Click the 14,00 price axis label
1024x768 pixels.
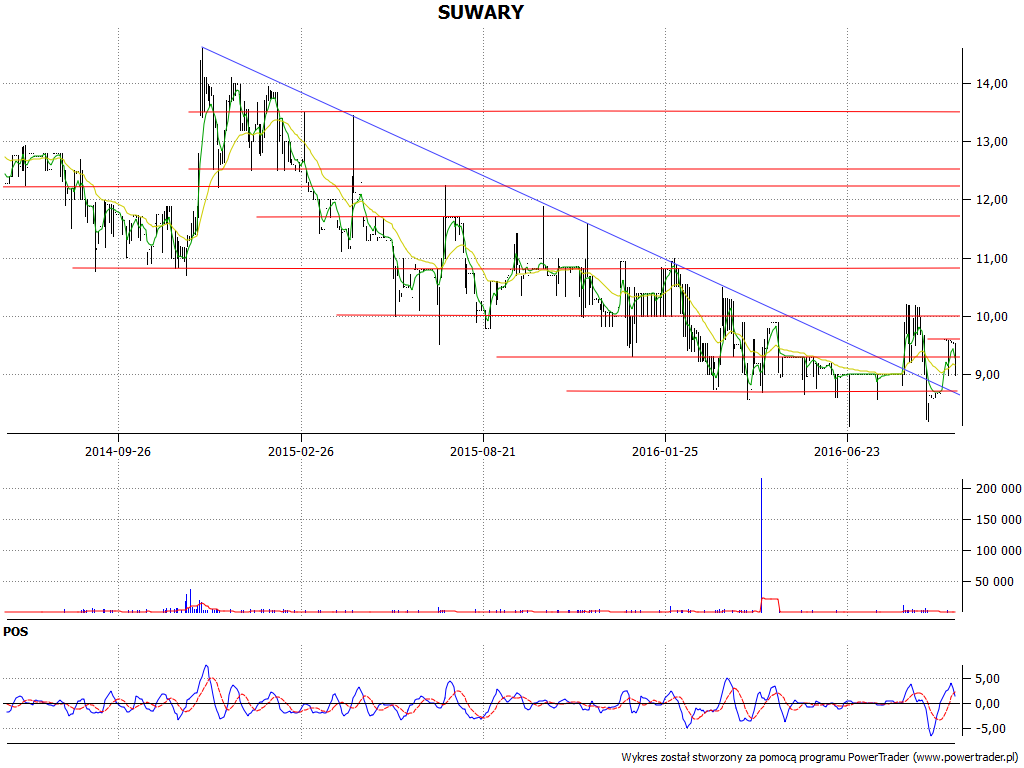pos(991,84)
